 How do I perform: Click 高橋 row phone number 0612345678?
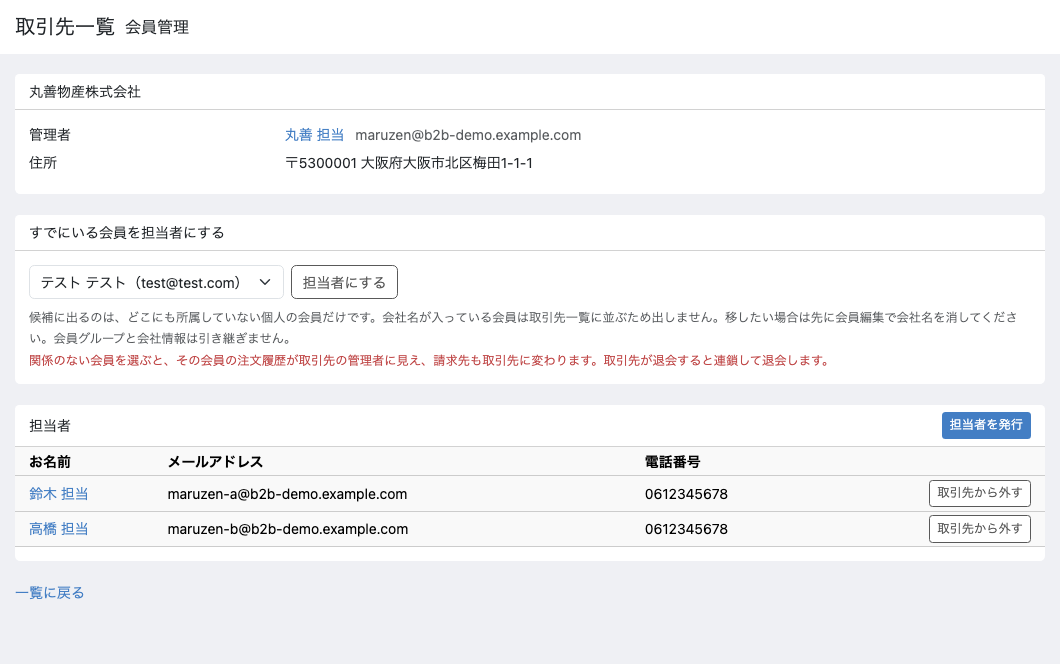(686, 529)
